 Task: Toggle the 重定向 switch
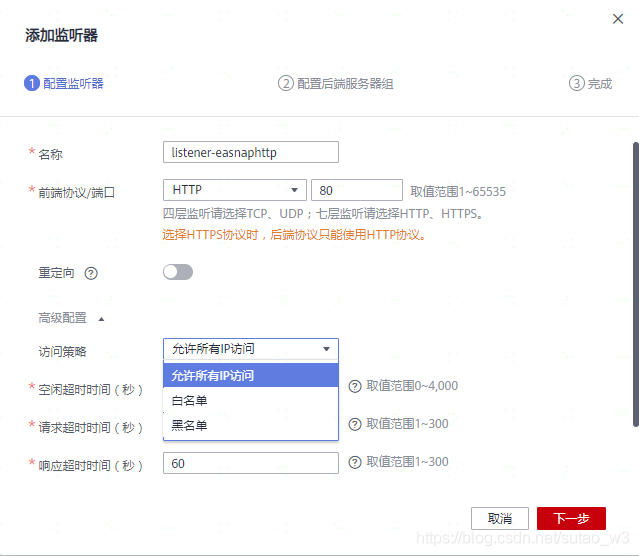178,272
